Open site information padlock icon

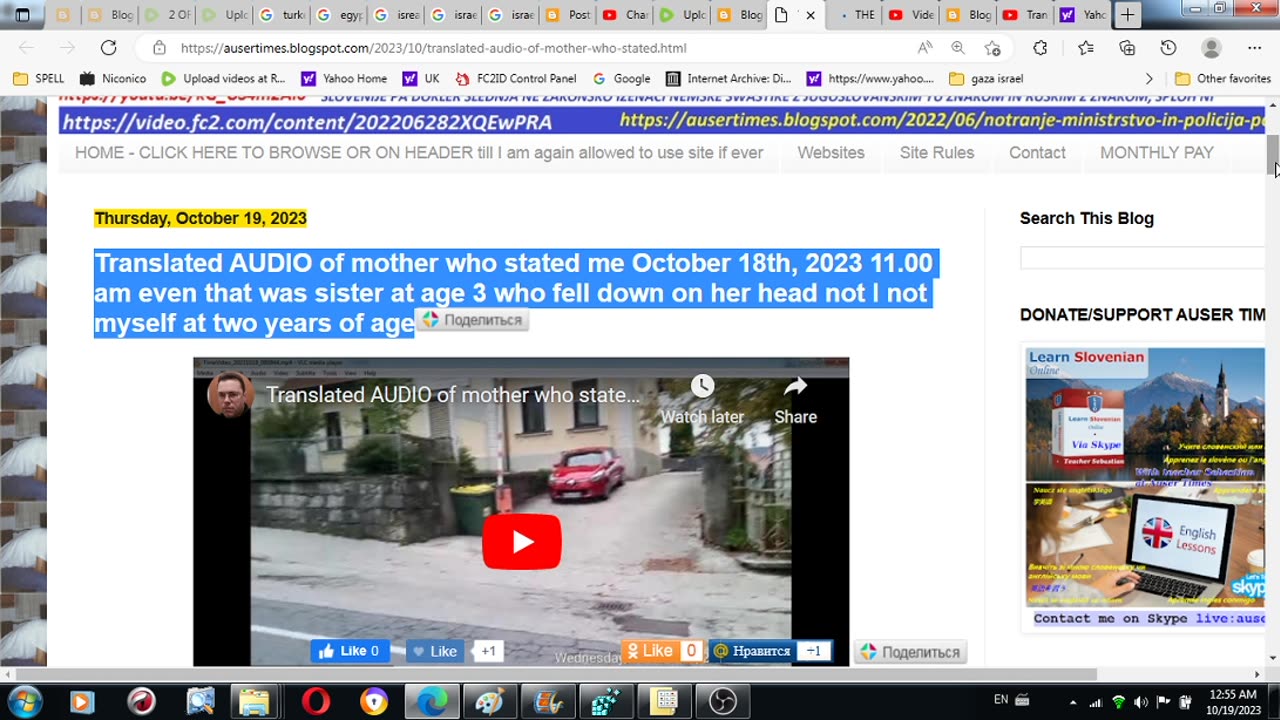[158, 47]
